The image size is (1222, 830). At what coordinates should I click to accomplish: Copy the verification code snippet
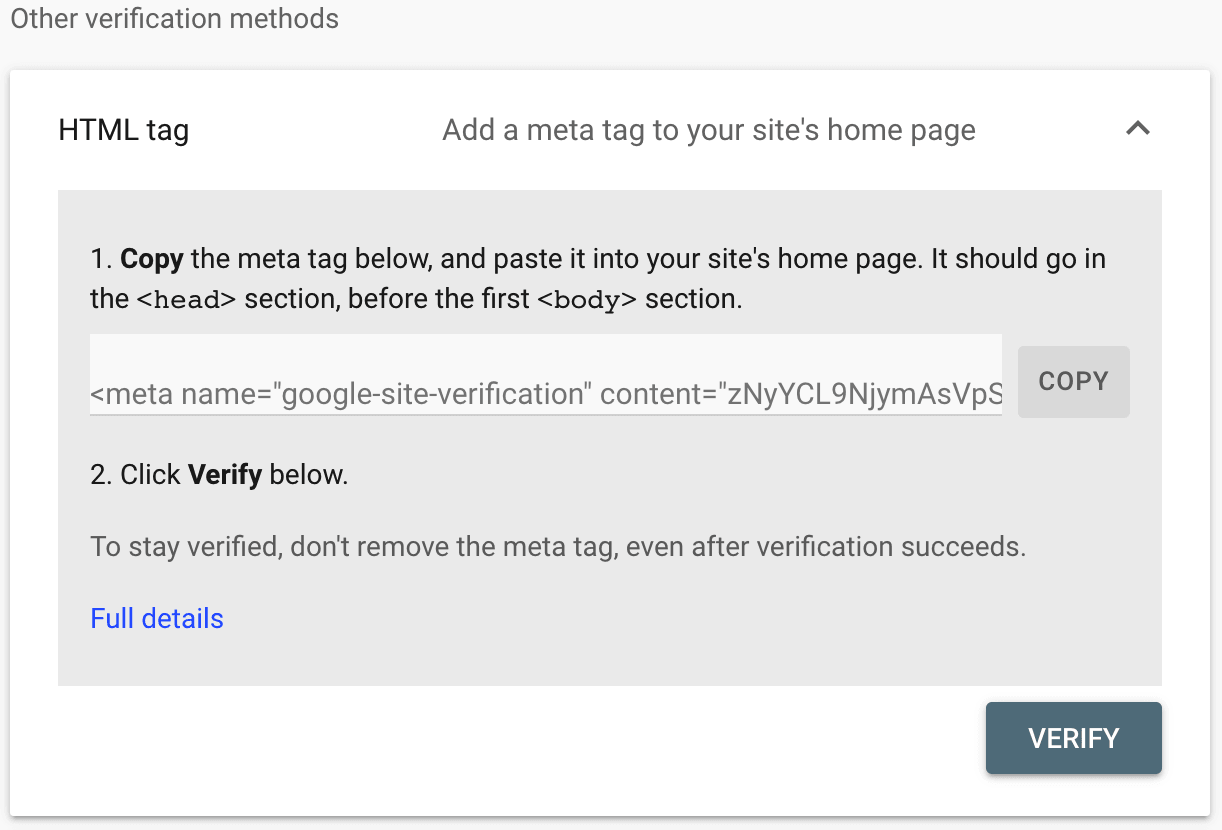pyautogui.click(x=1073, y=381)
